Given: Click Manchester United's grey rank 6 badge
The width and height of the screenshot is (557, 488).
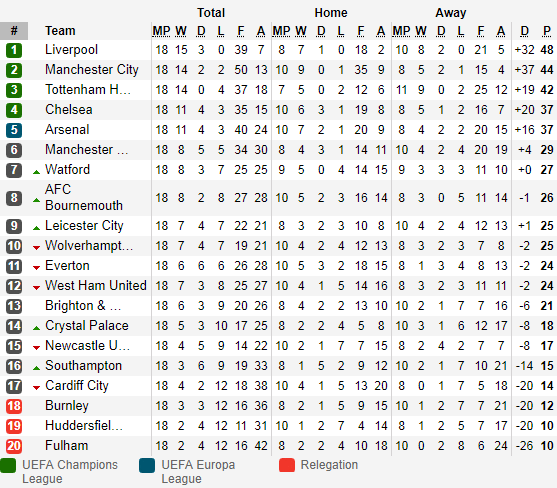Looking at the screenshot, I should click(14, 150).
